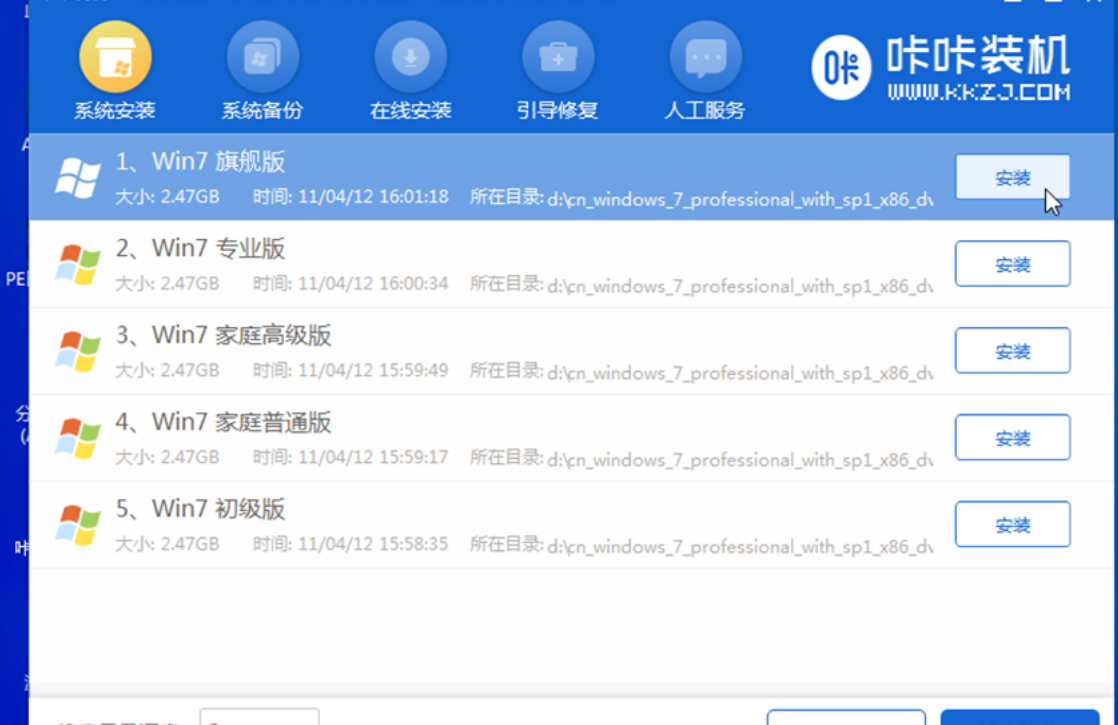Click the directory path in the 旗舰版 row
The image size is (1118, 725).
(x=740, y=199)
